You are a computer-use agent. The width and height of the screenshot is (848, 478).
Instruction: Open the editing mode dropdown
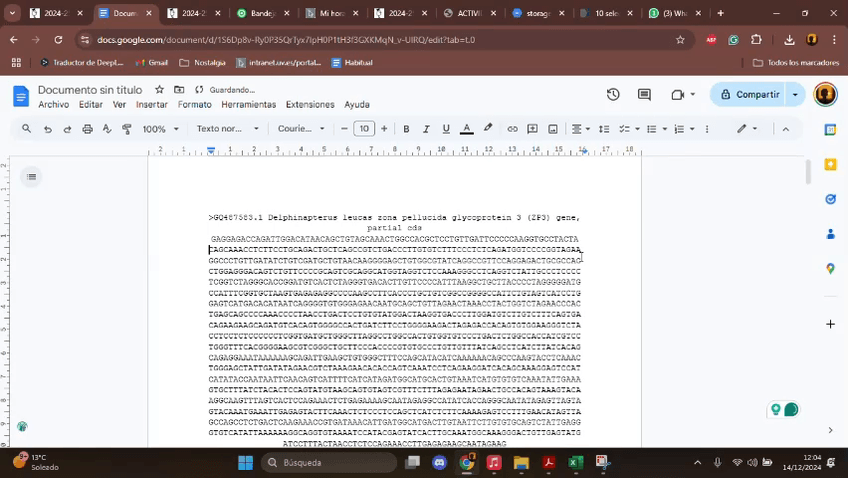click(x=747, y=129)
